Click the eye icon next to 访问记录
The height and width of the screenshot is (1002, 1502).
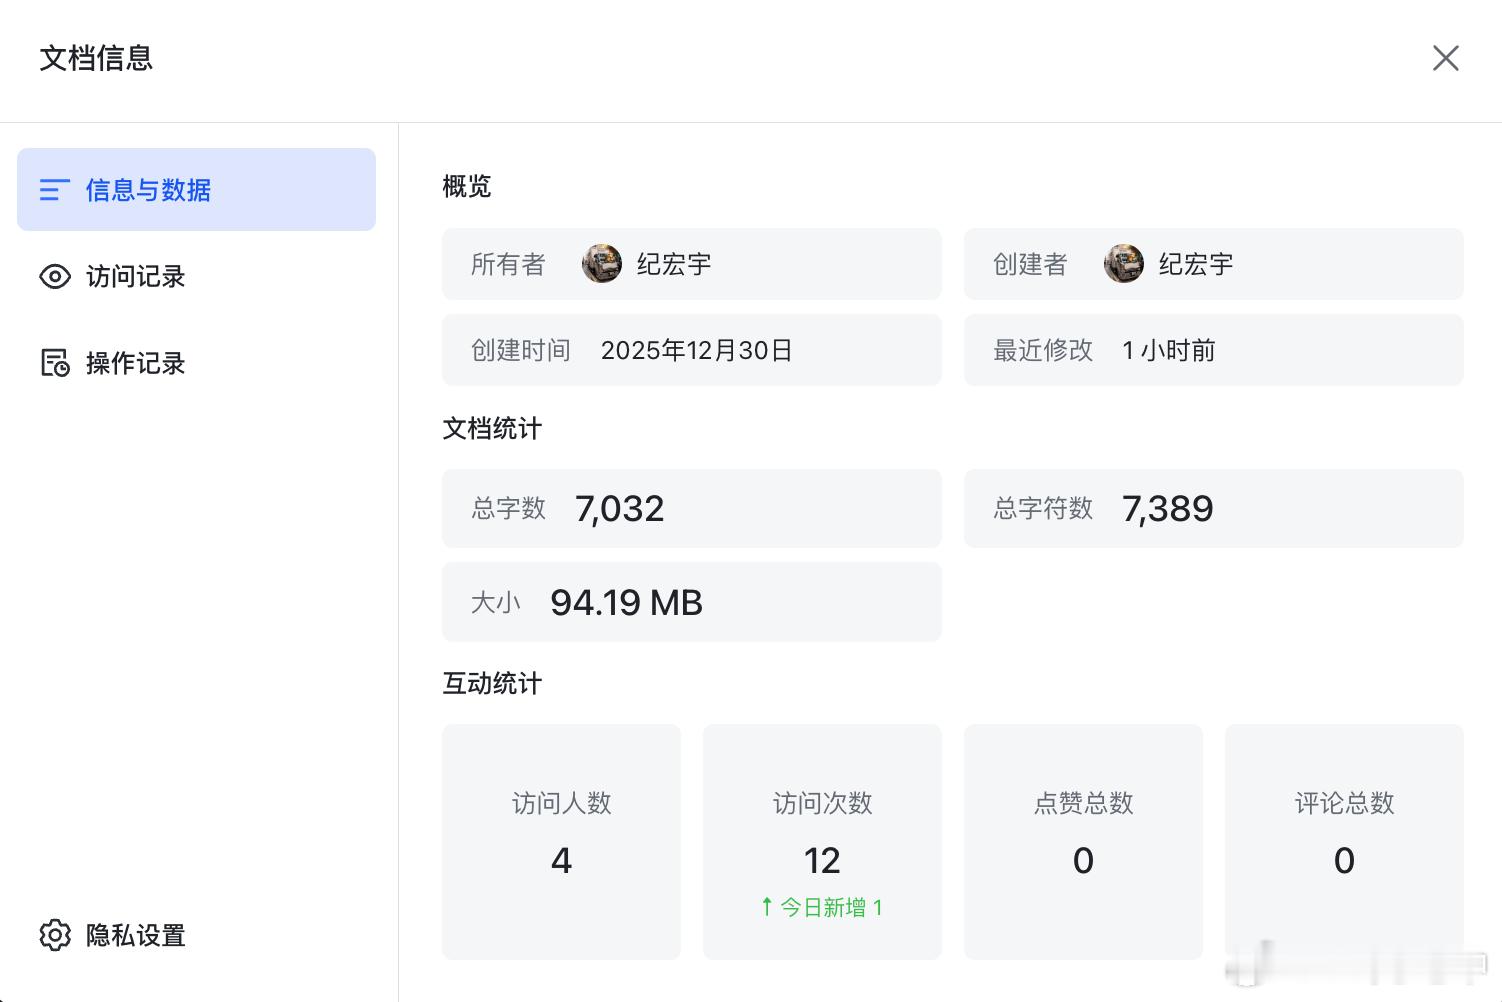[x=55, y=276]
